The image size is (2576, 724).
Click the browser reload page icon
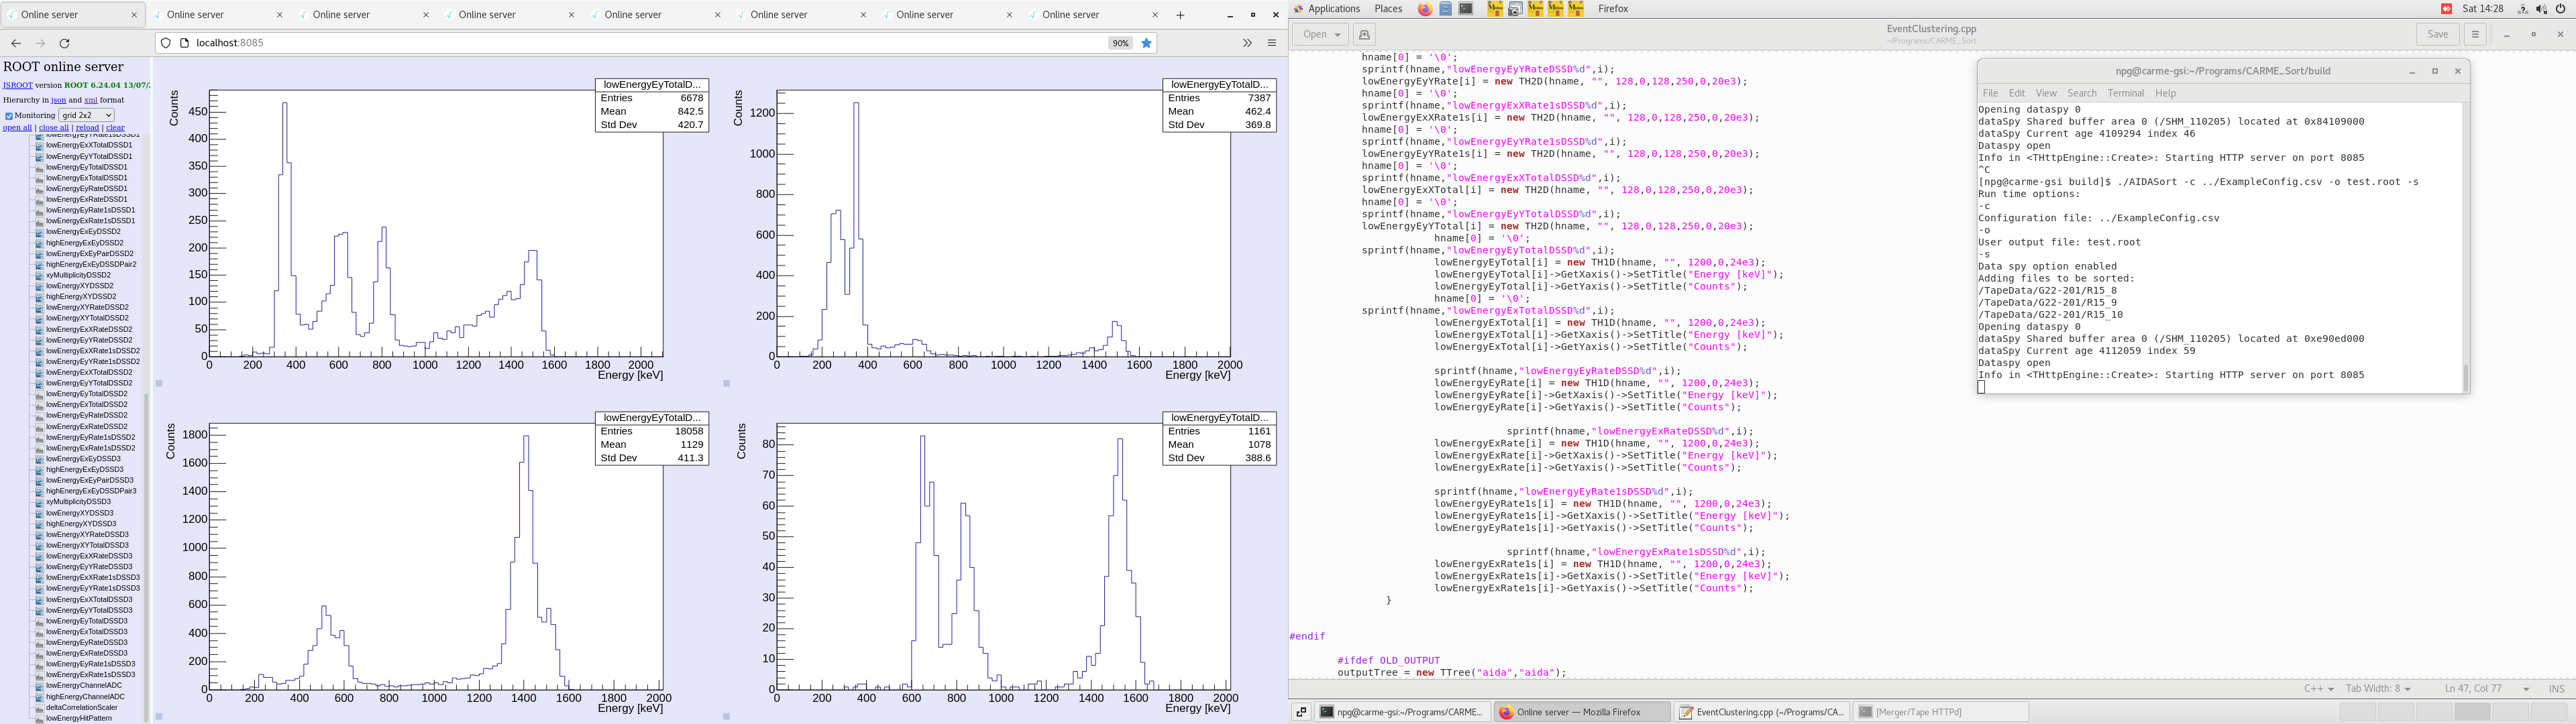[65, 43]
